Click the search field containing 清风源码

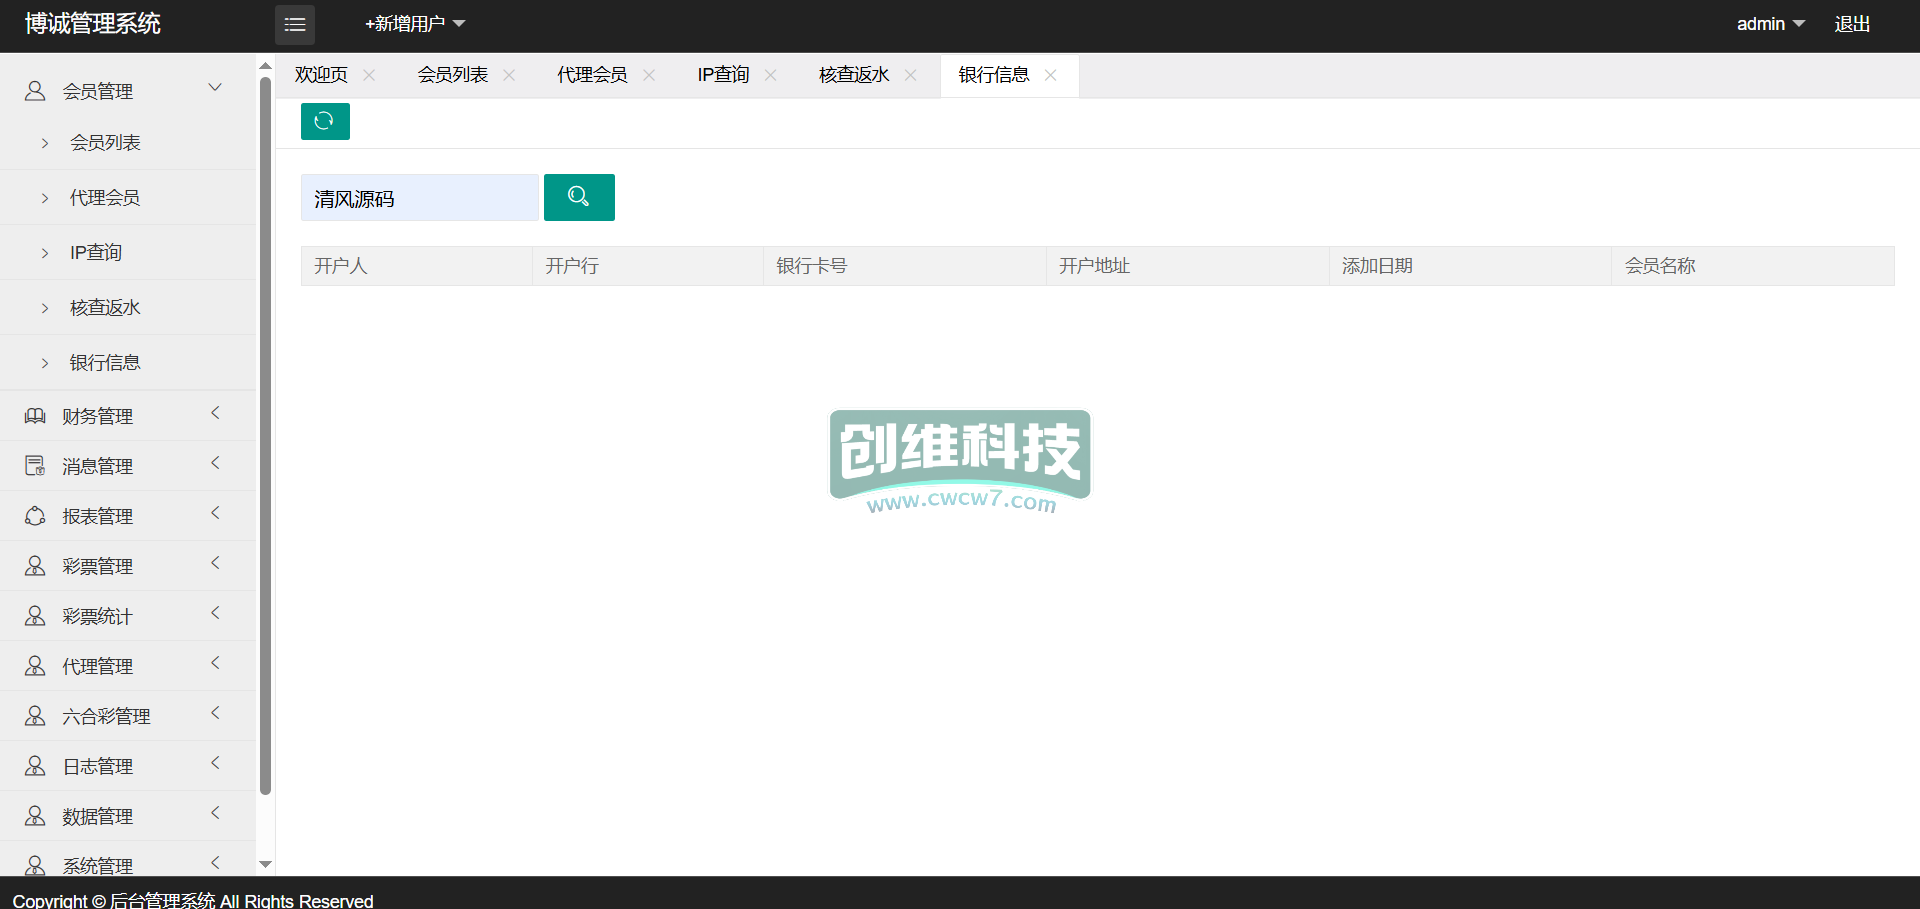[x=420, y=198]
